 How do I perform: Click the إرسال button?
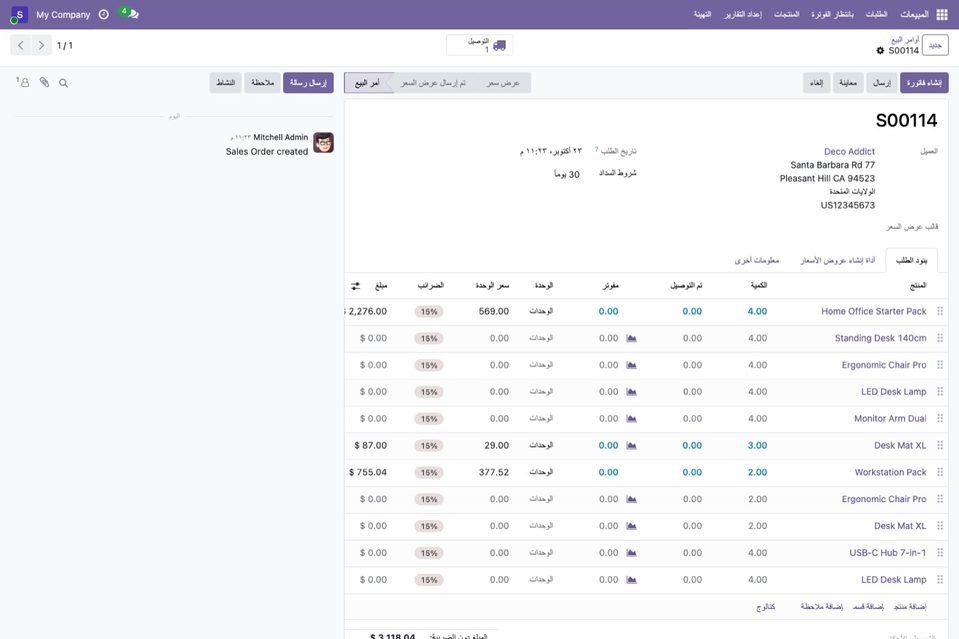click(881, 83)
